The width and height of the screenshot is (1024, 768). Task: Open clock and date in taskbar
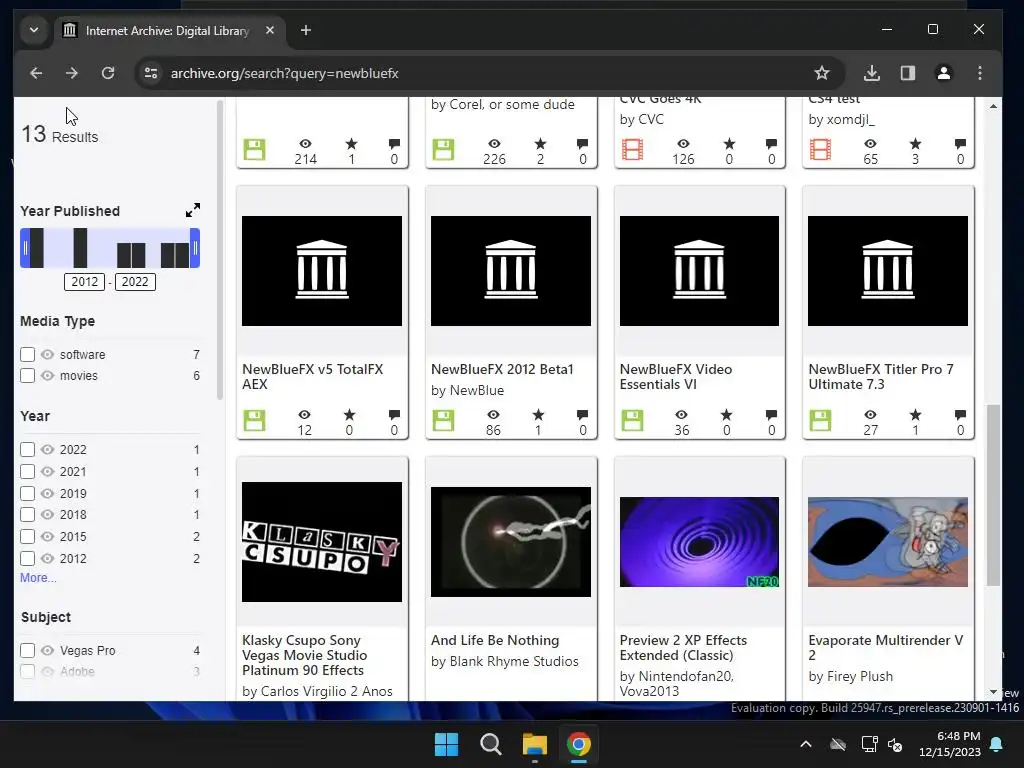point(950,744)
